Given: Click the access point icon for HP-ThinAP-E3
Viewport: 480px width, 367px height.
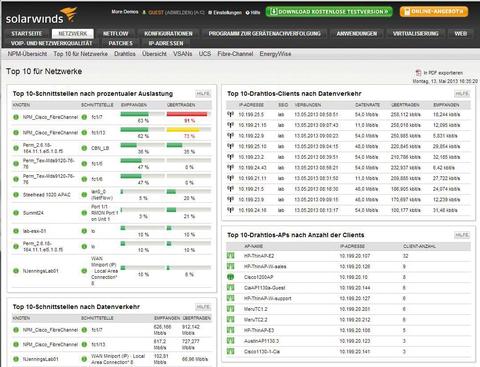Looking at the screenshot, I should pyautogui.click(x=230, y=330).
